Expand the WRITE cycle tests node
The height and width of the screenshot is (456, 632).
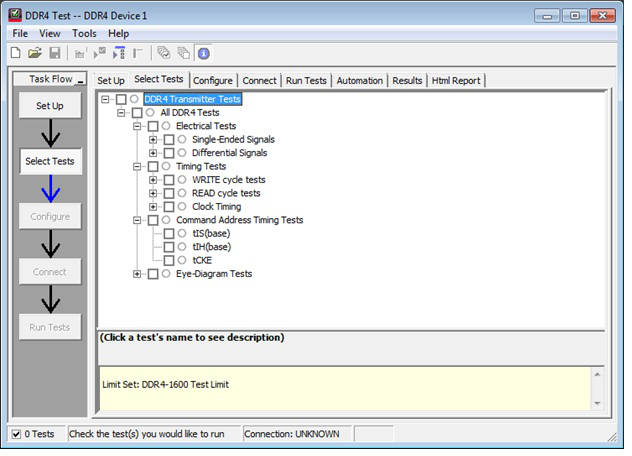tap(153, 180)
